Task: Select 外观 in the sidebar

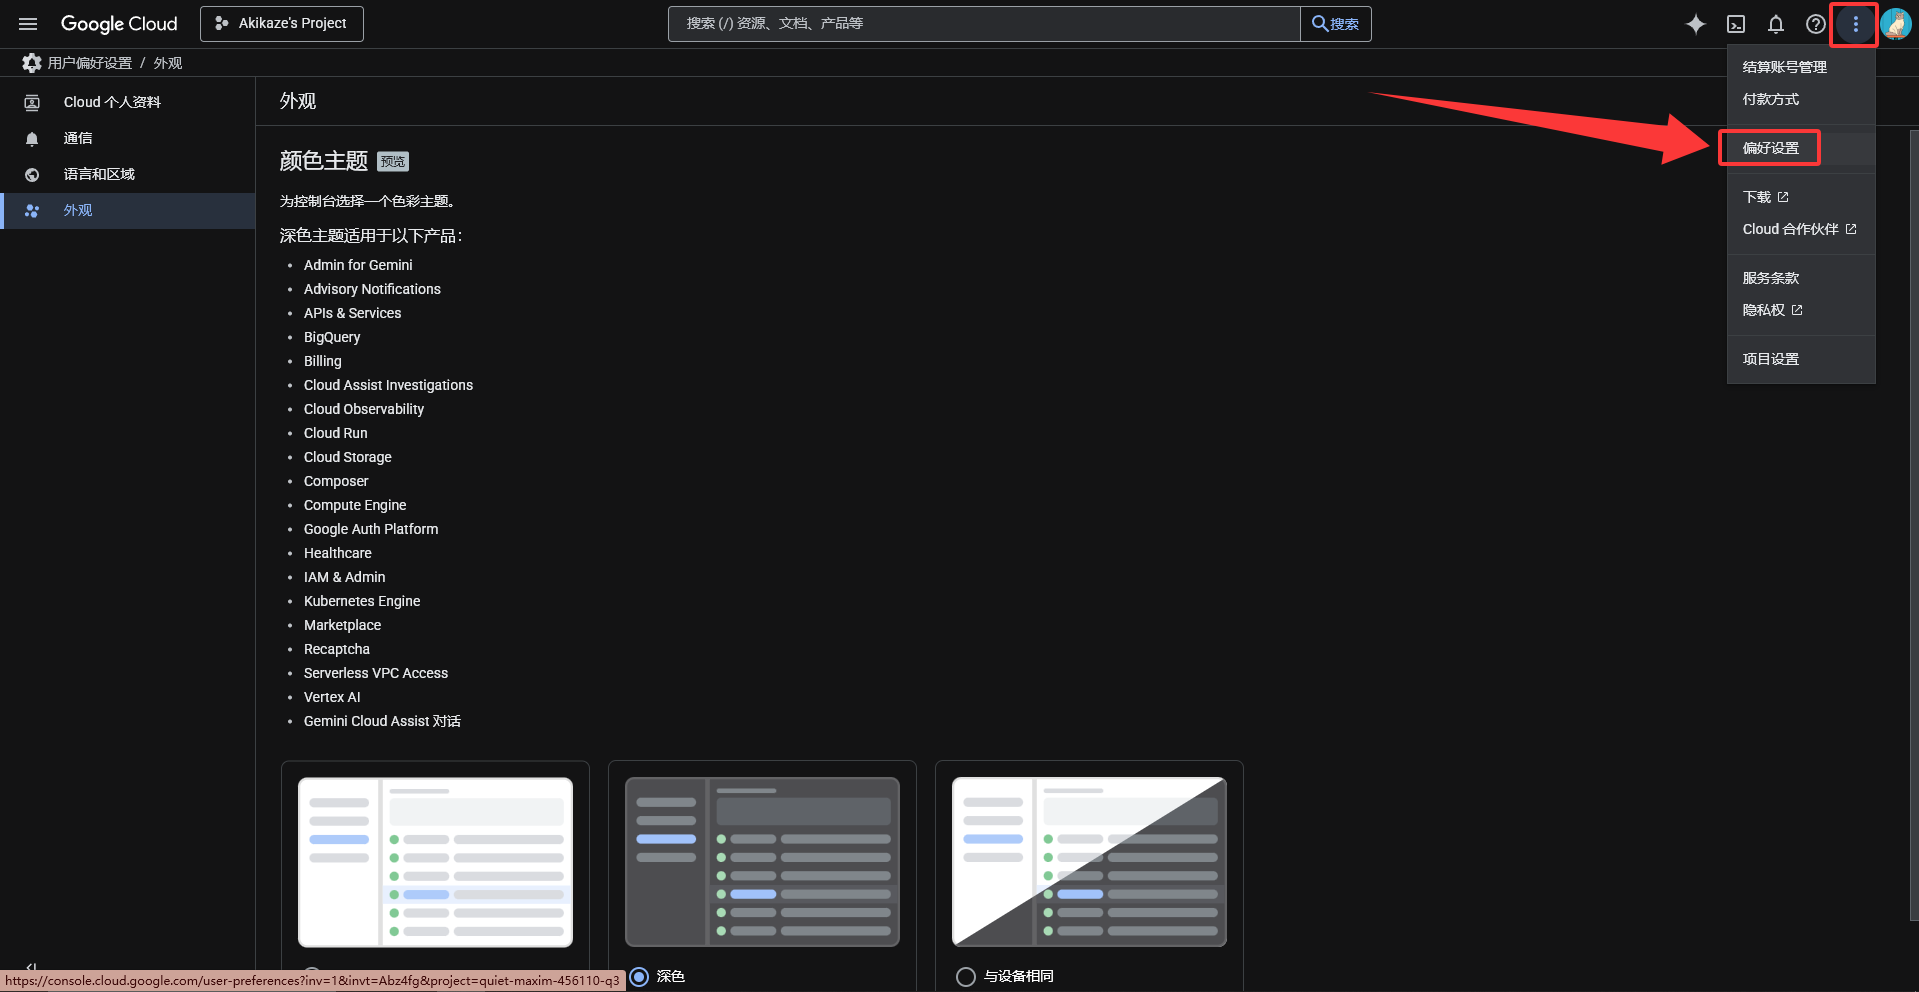Action: pos(128,210)
